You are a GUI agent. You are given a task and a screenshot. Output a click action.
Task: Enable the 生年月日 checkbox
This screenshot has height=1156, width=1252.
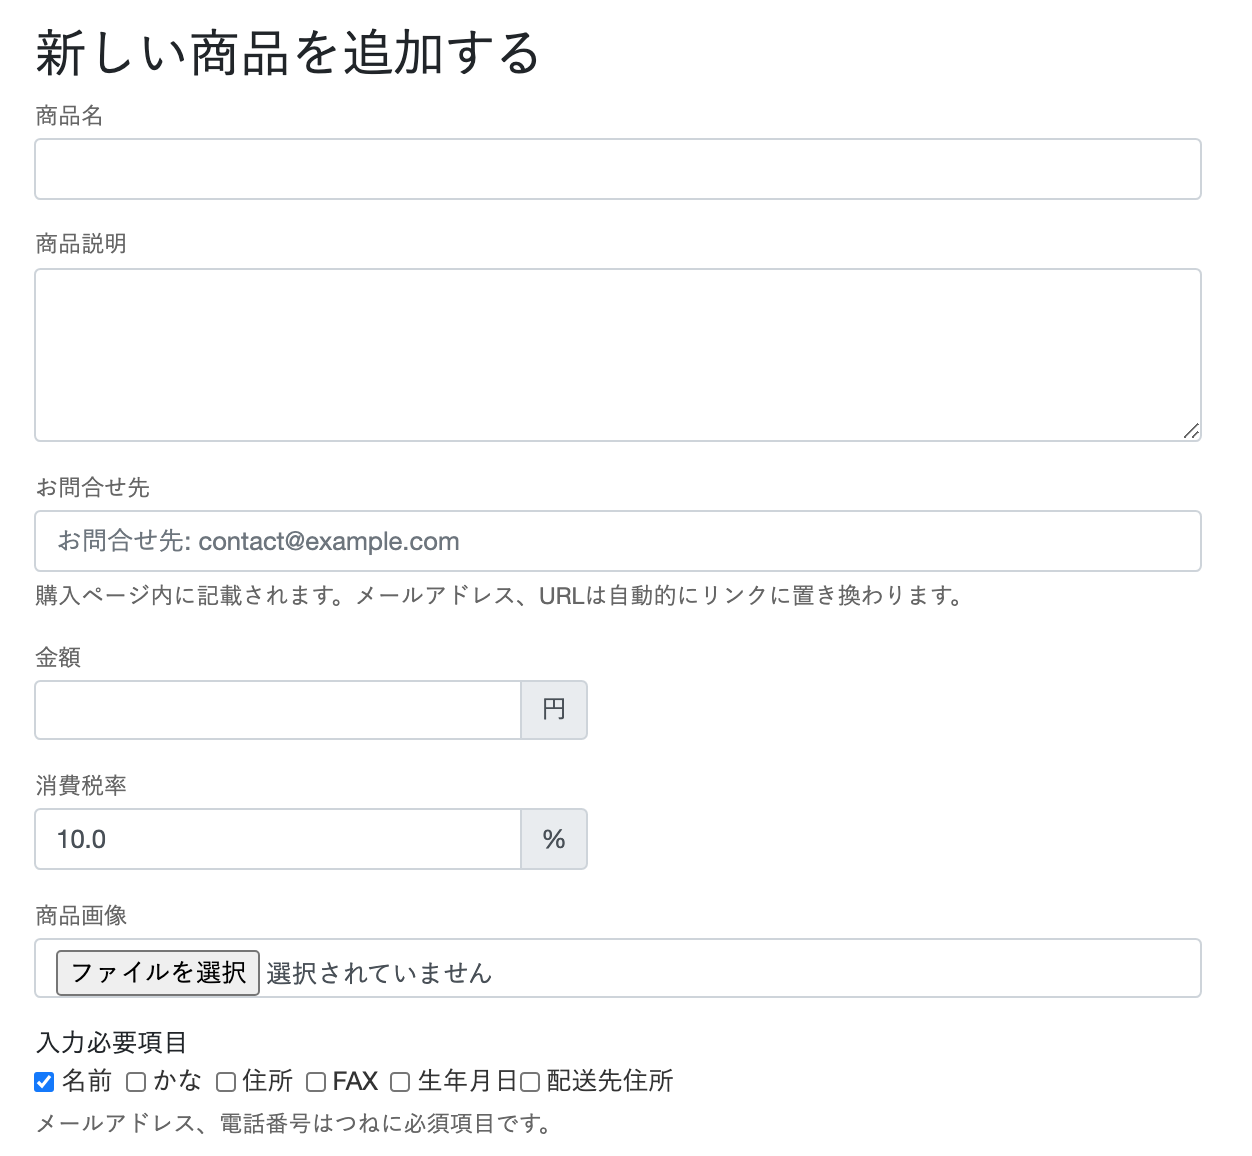click(x=400, y=1082)
